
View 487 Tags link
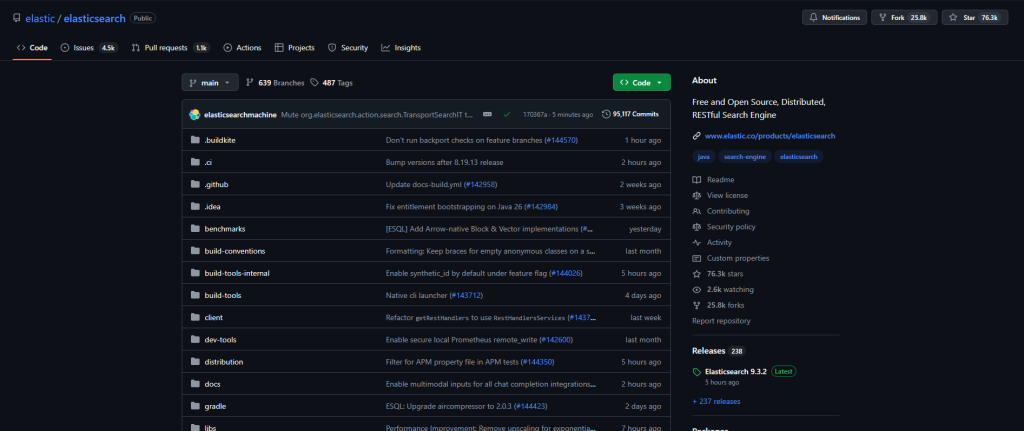(332, 83)
